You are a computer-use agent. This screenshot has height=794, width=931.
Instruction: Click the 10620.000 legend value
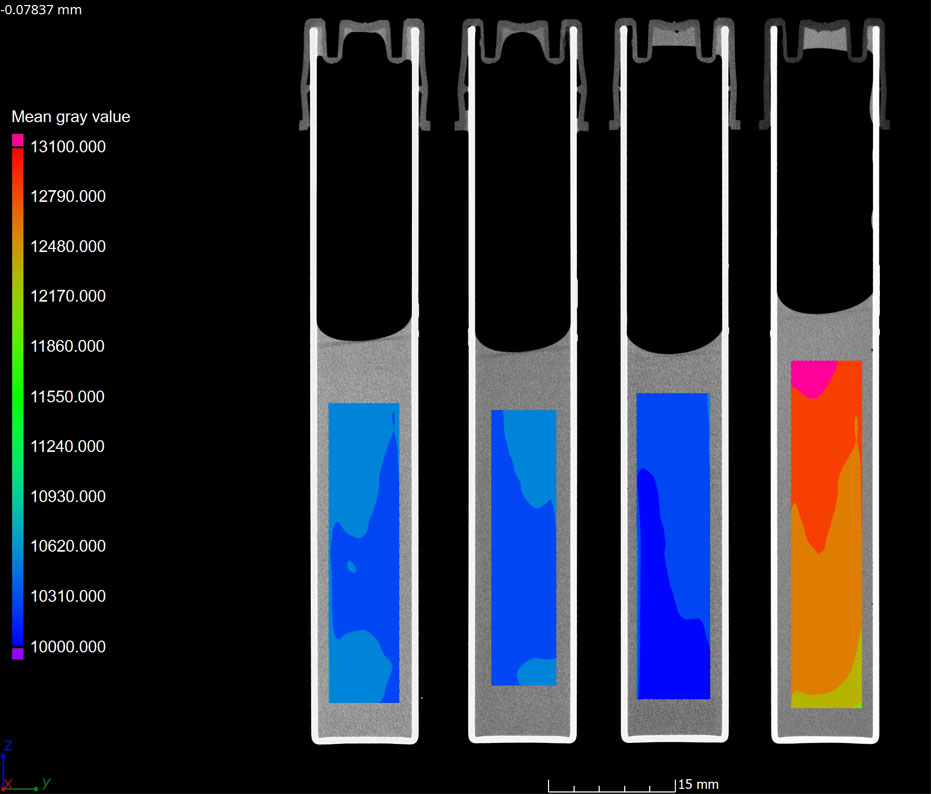pyautogui.click(x=68, y=546)
